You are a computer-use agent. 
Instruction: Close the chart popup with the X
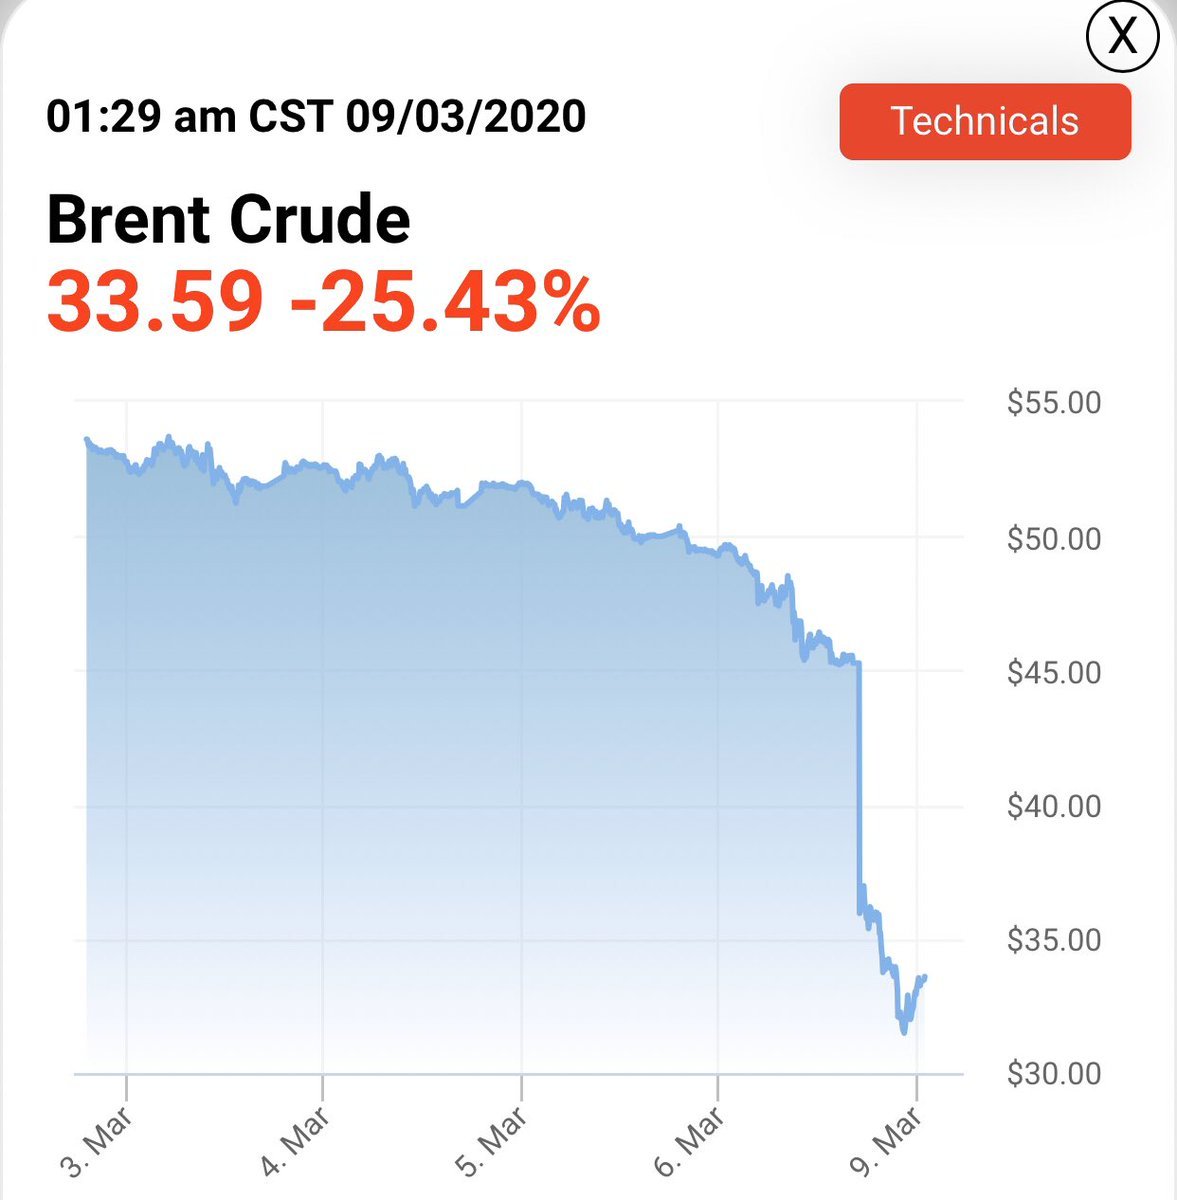(1122, 38)
